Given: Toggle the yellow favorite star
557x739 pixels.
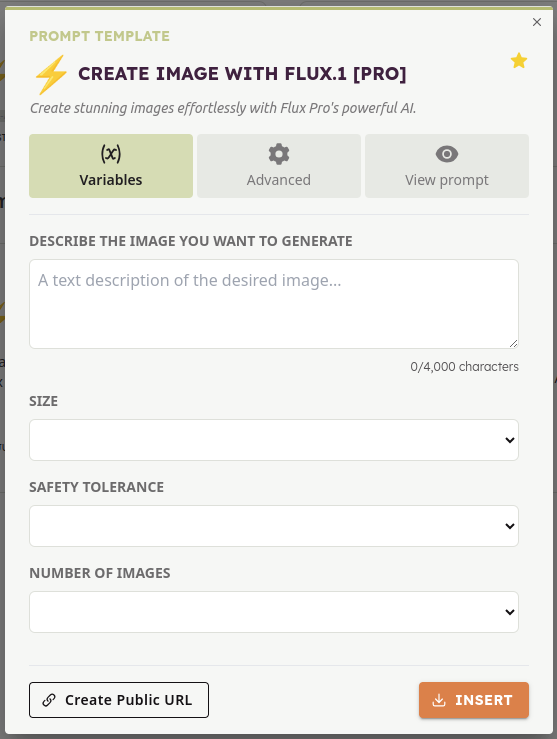Looking at the screenshot, I should point(519,61).
